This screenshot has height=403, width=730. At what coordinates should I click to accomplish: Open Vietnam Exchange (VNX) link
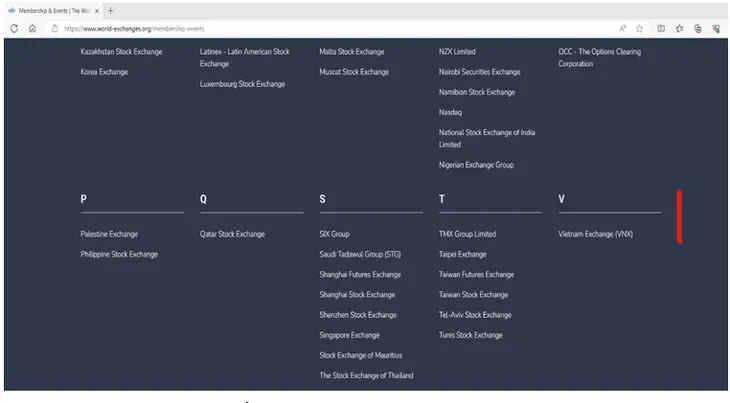(x=596, y=234)
